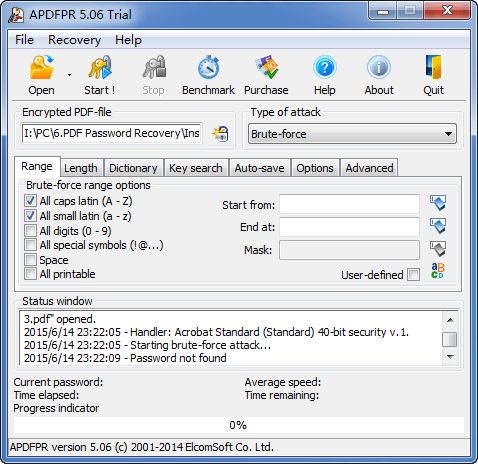This screenshot has width=478, height=464.
Task: Click the Open file toolbar icon
Action: [41, 68]
